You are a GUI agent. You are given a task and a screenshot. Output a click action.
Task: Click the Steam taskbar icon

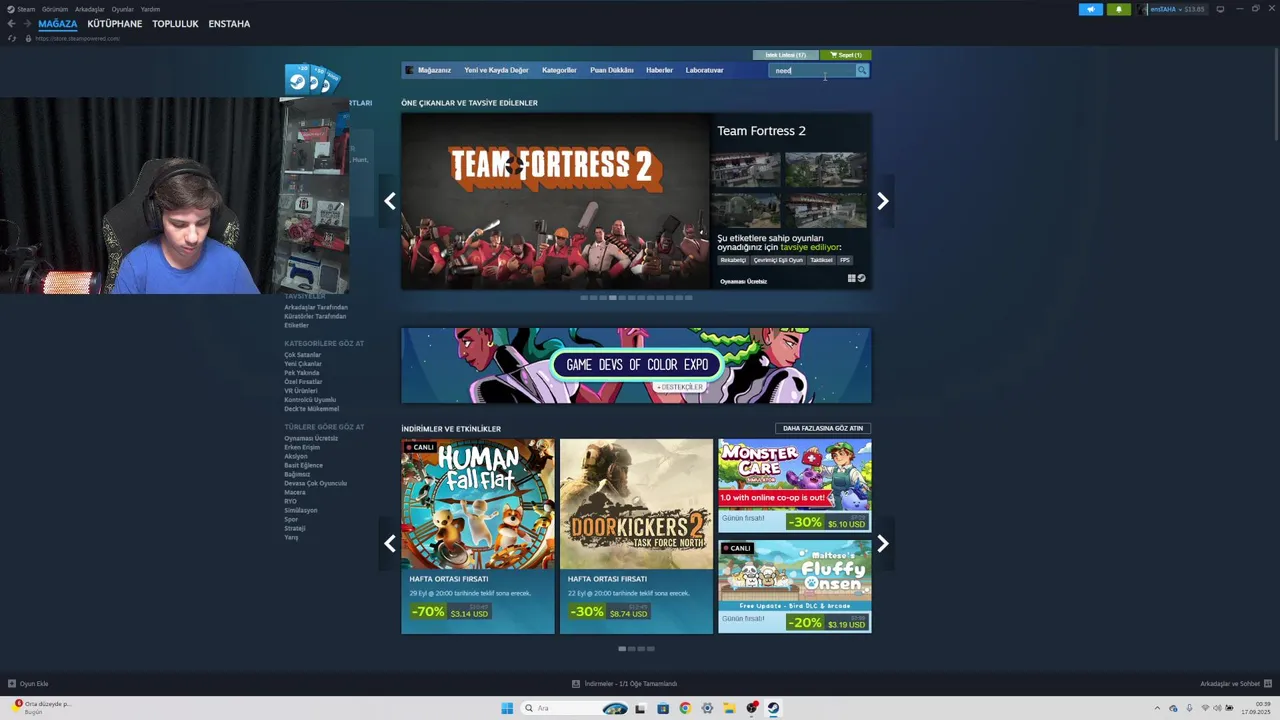coord(773,708)
